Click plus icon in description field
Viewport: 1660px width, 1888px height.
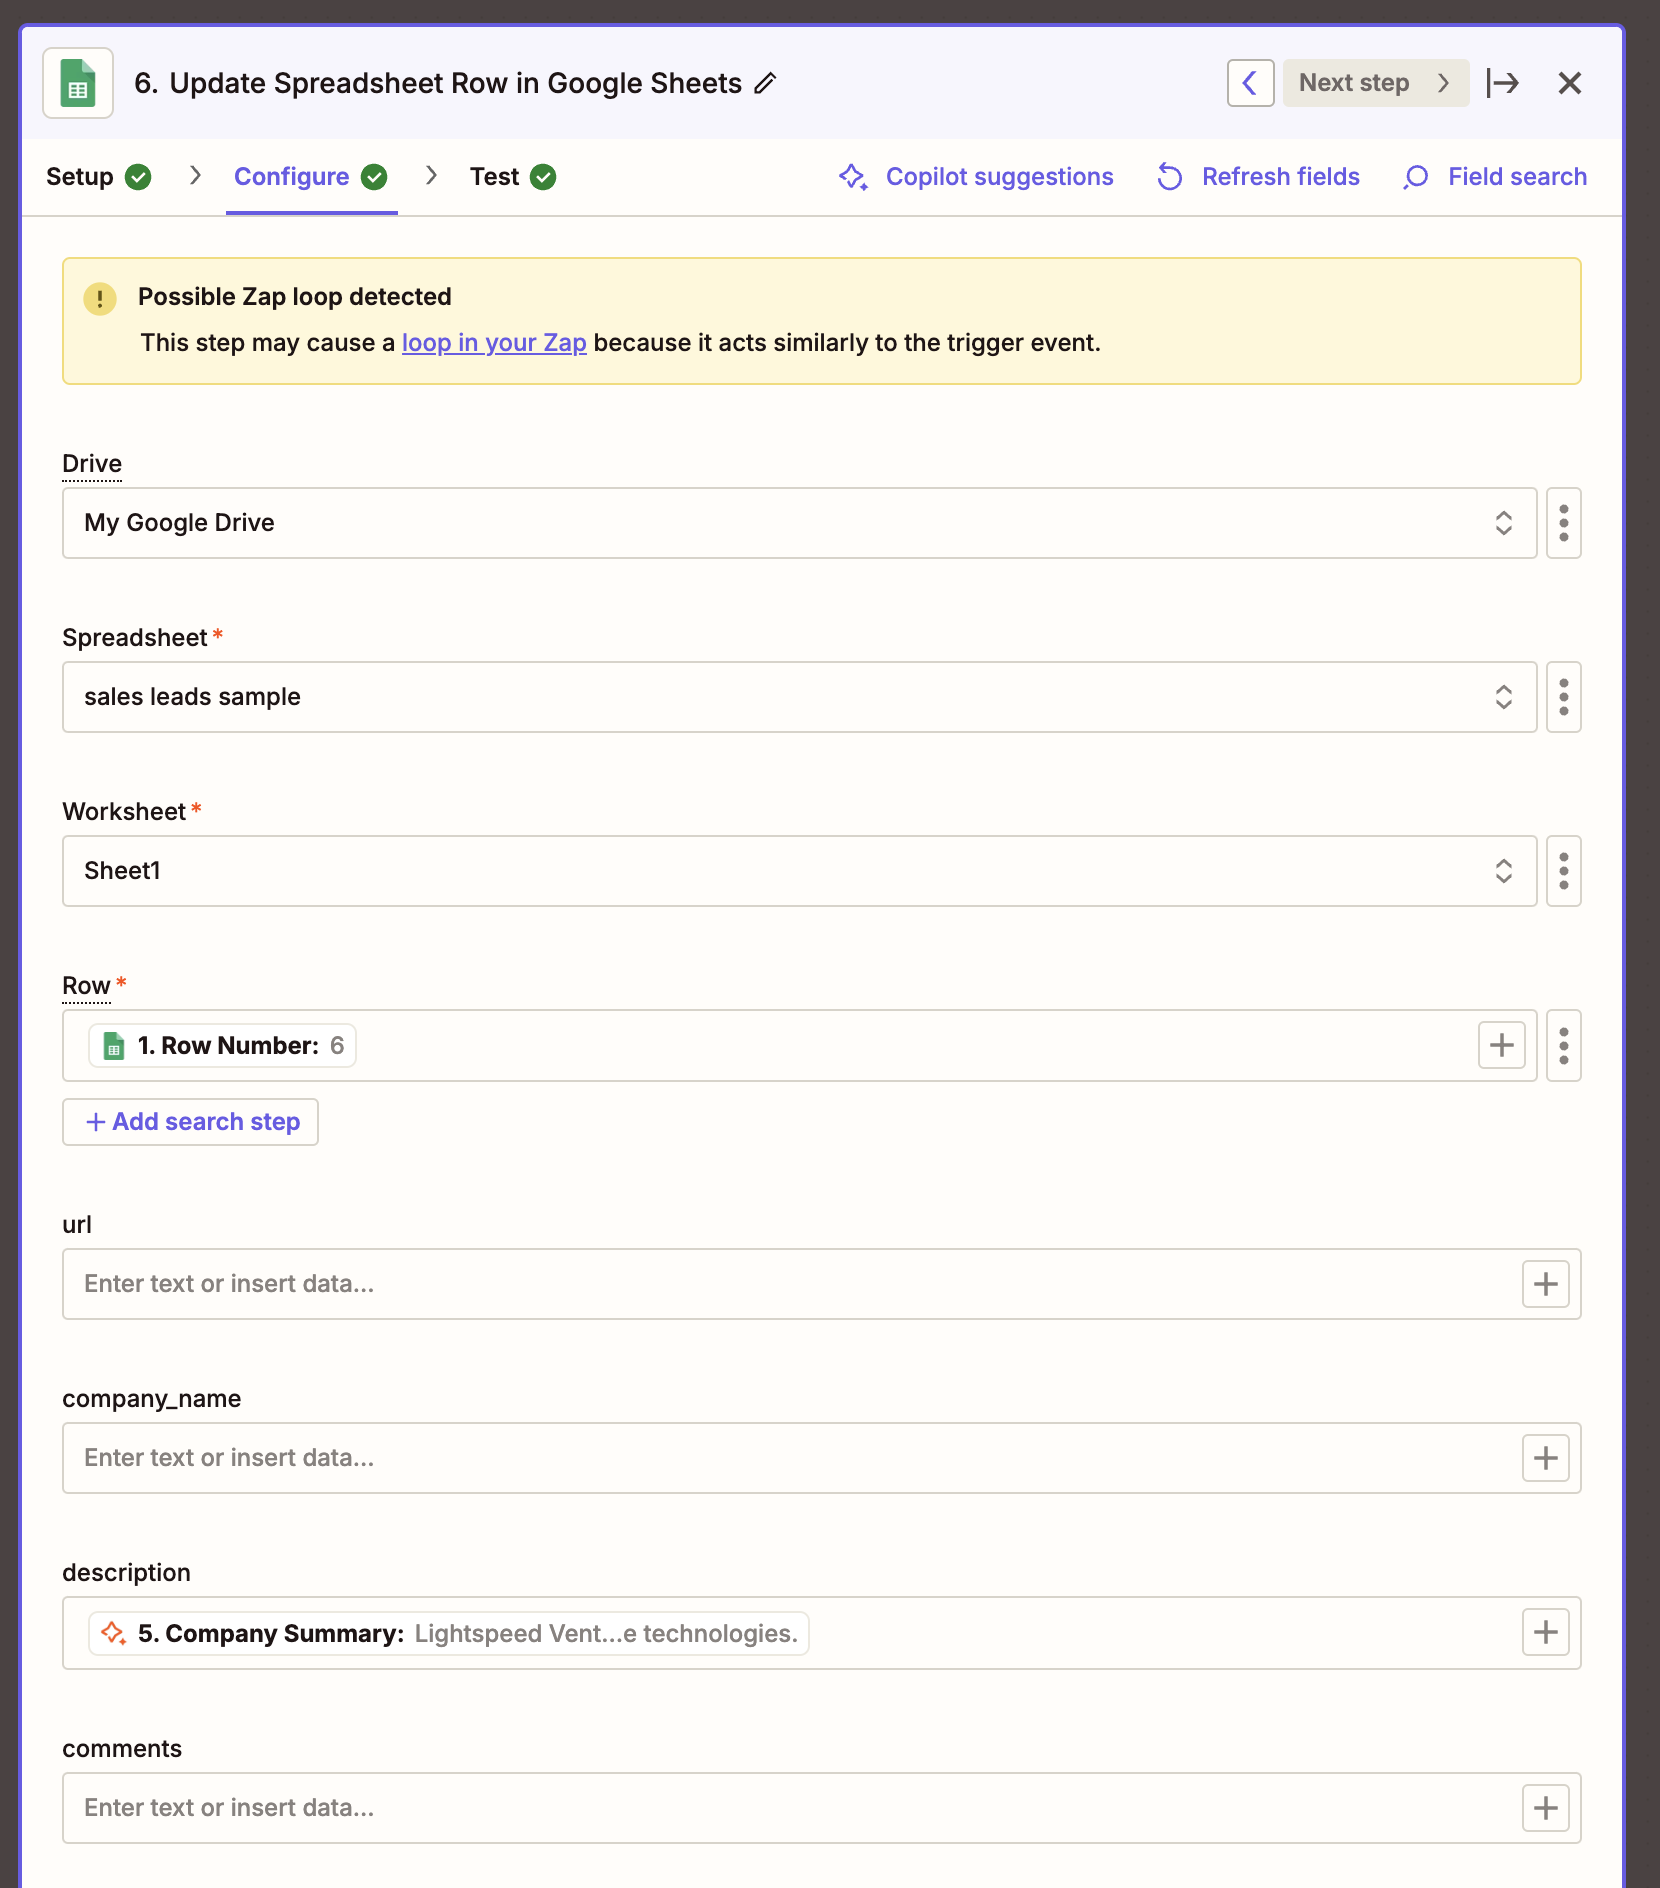click(x=1545, y=1633)
